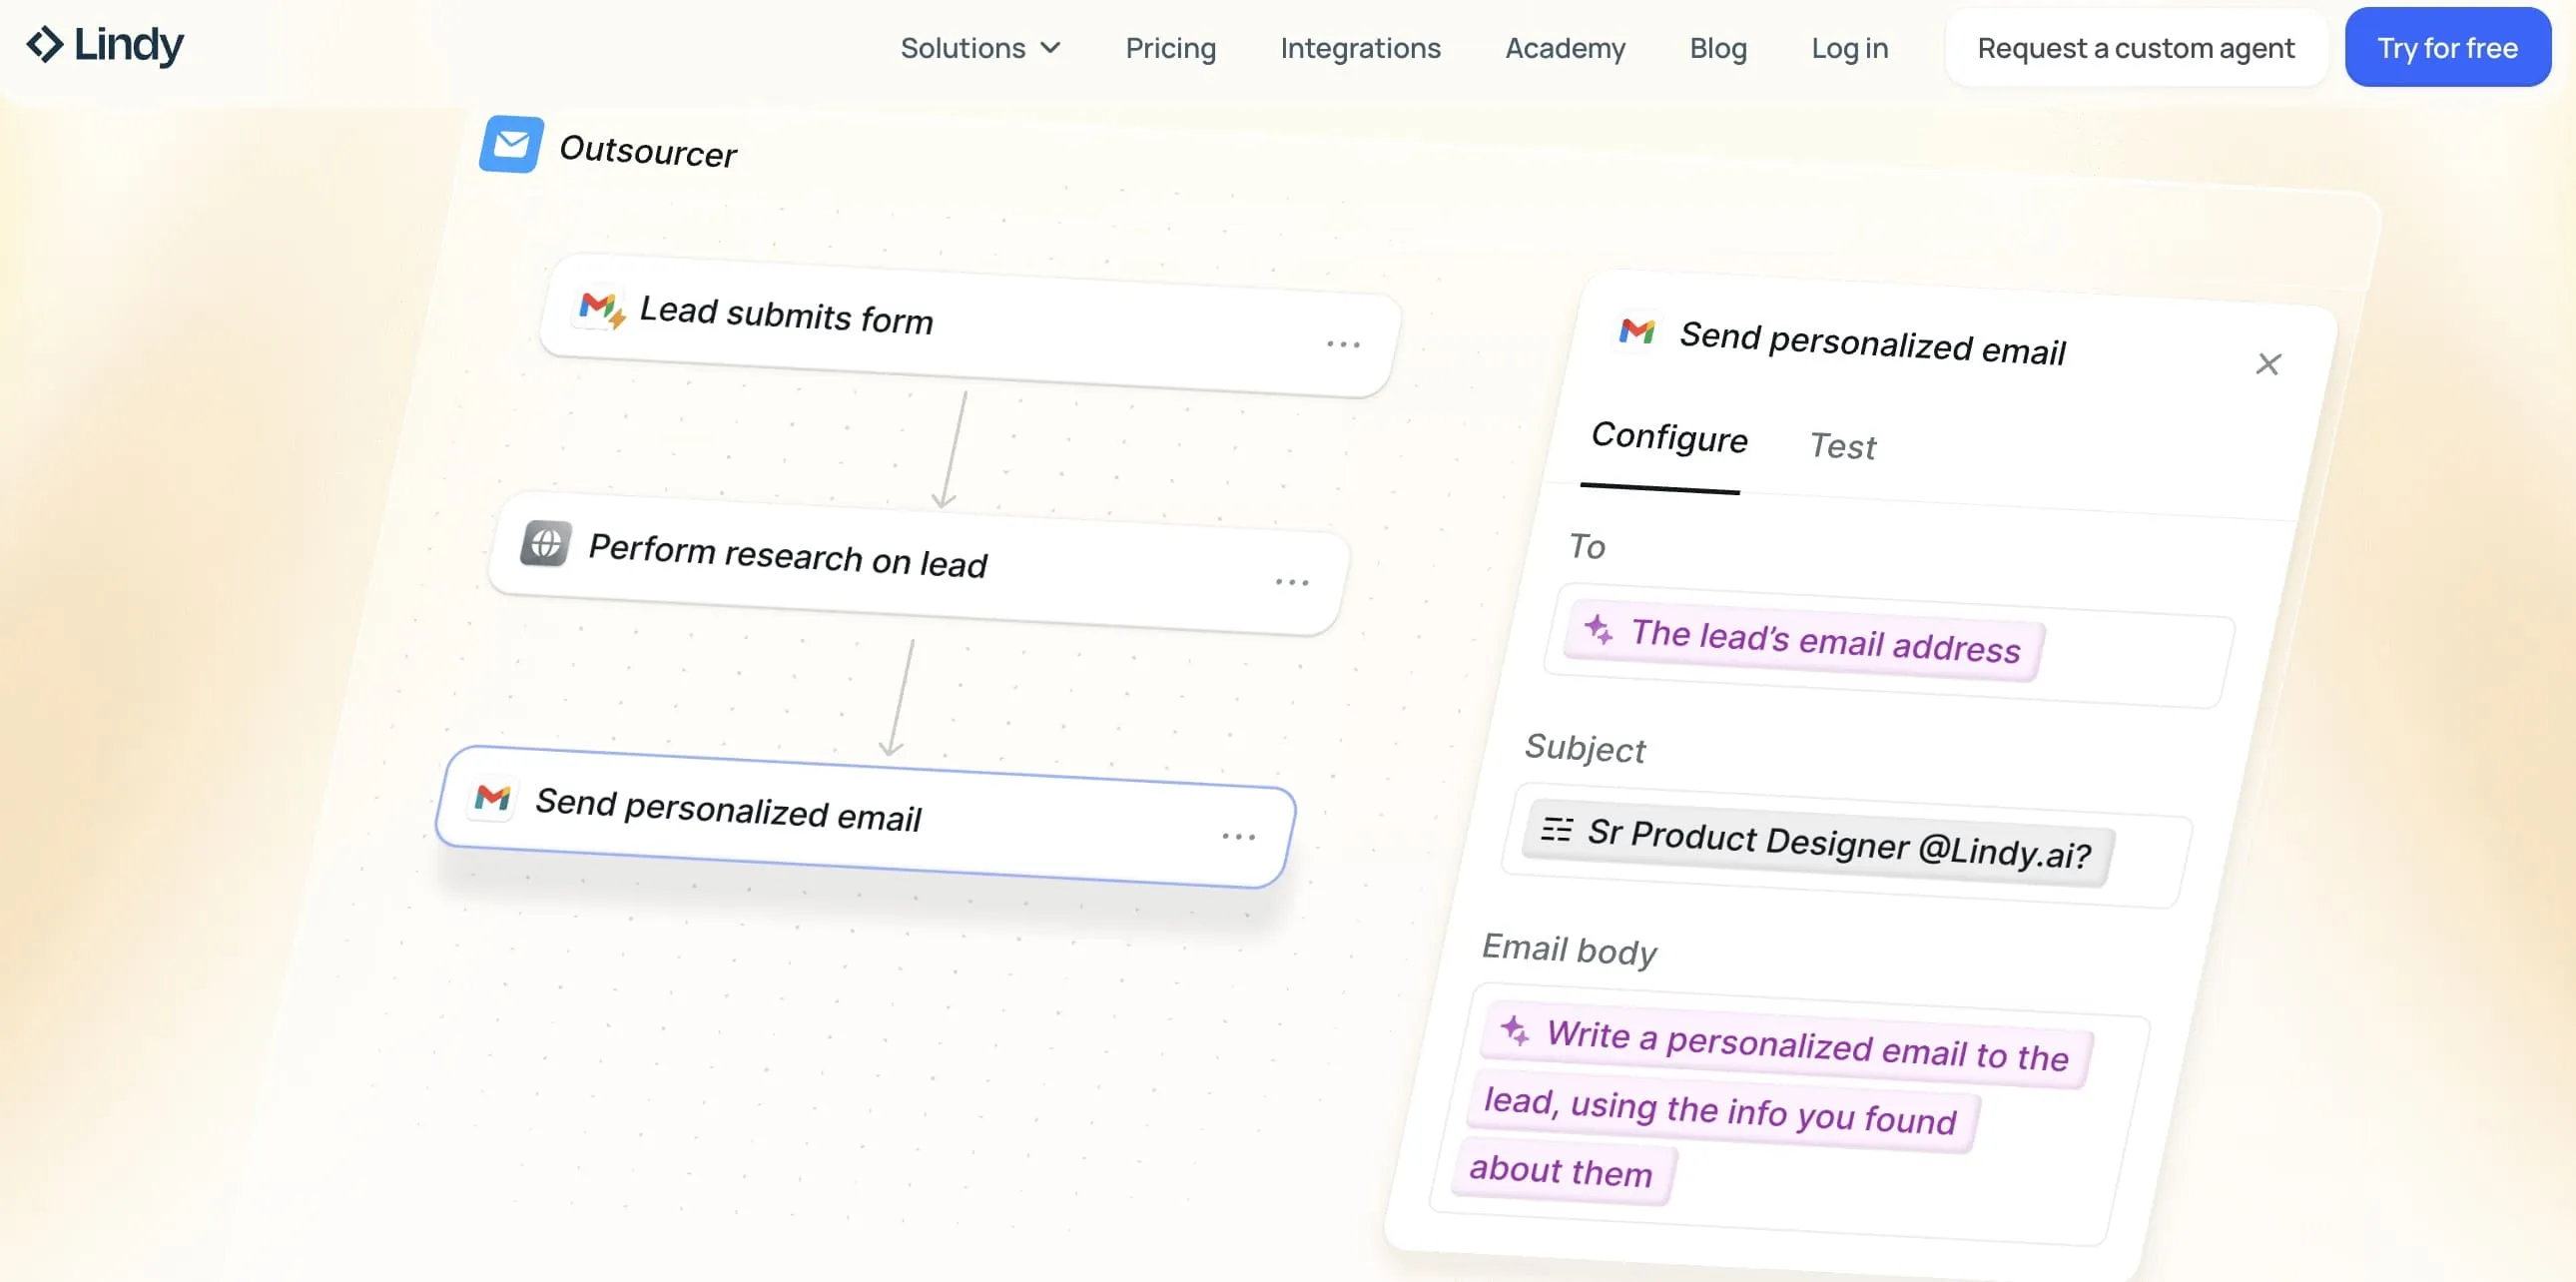Go to the Academy page
Viewport: 2576px width, 1282px height.
[x=1565, y=48]
